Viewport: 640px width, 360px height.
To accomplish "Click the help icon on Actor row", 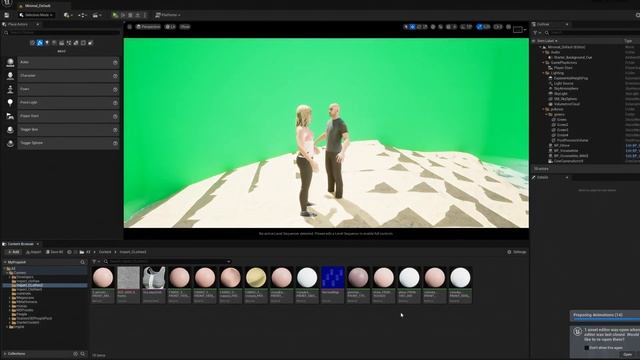I will pyautogui.click(x=115, y=62).
